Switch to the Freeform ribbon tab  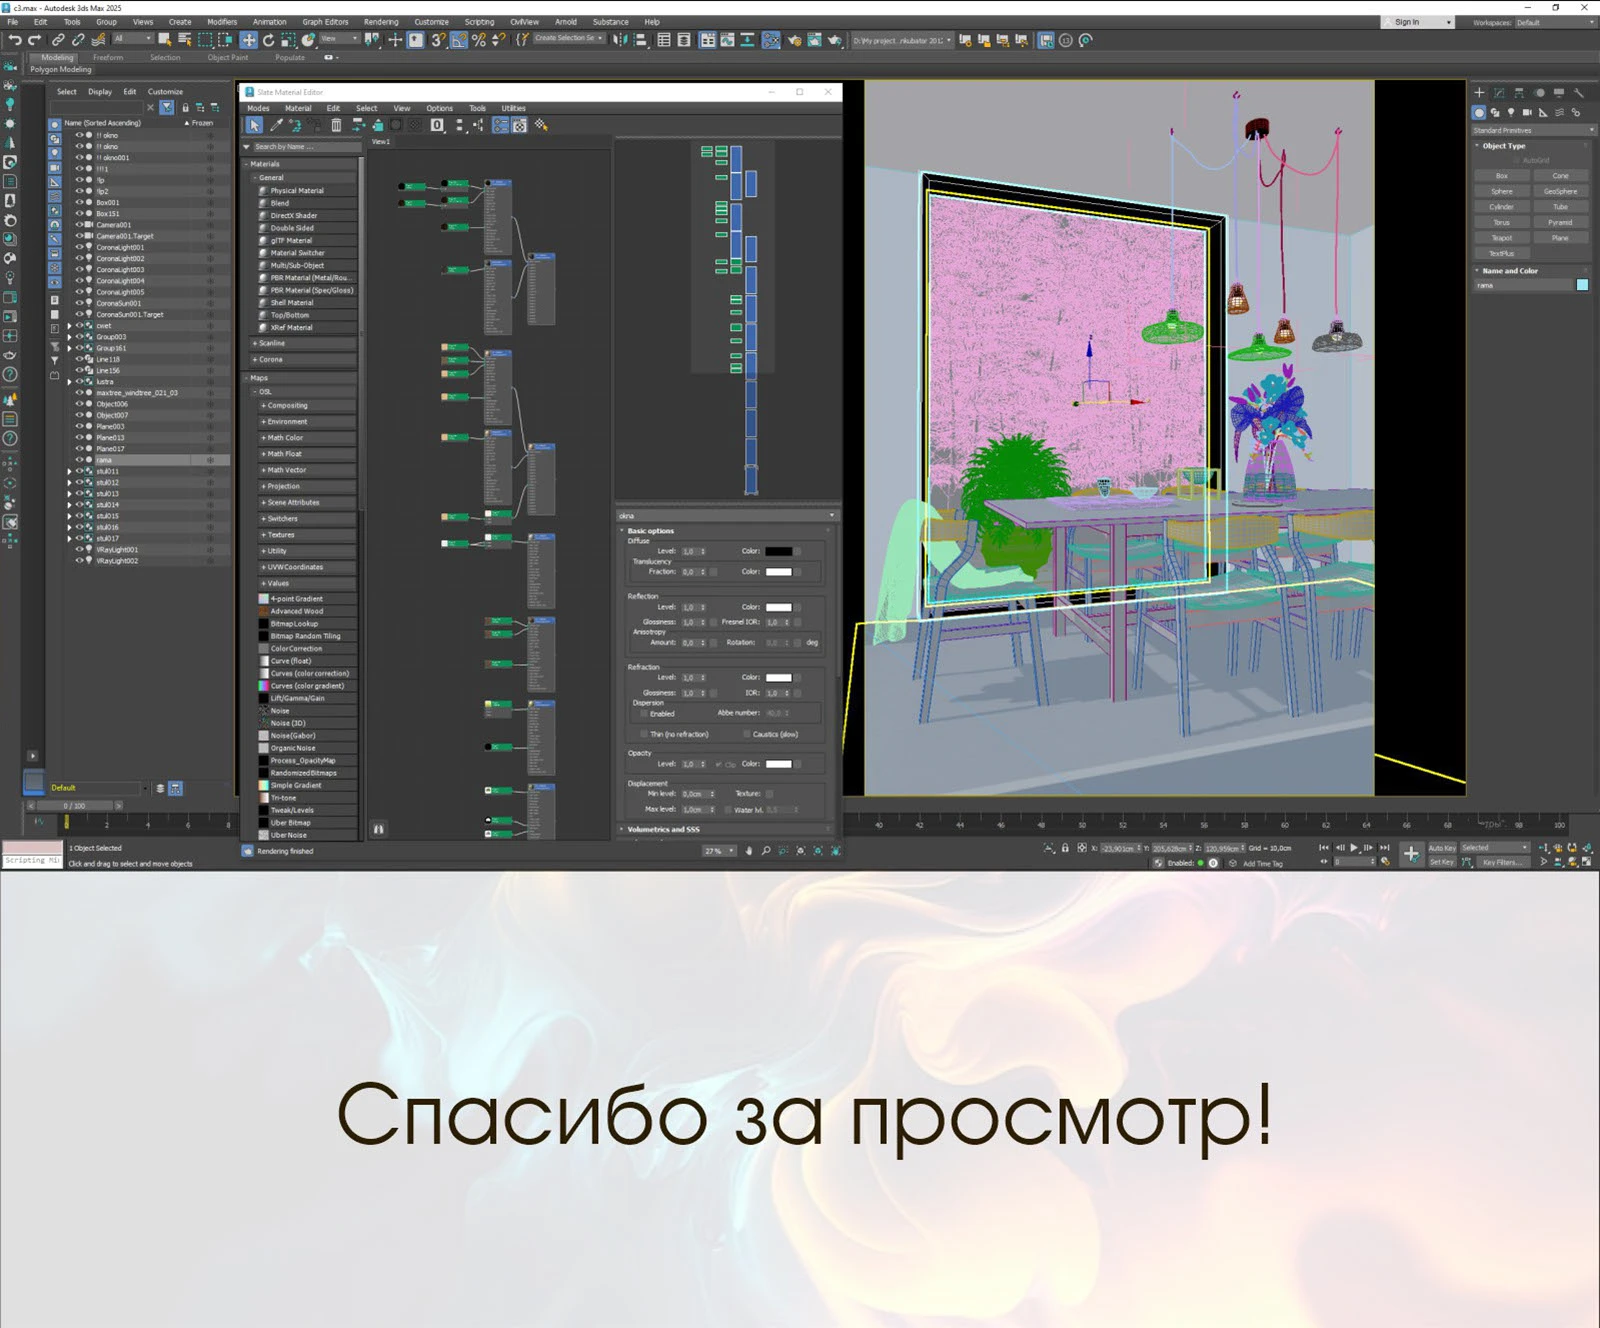[x=108, y=57]
